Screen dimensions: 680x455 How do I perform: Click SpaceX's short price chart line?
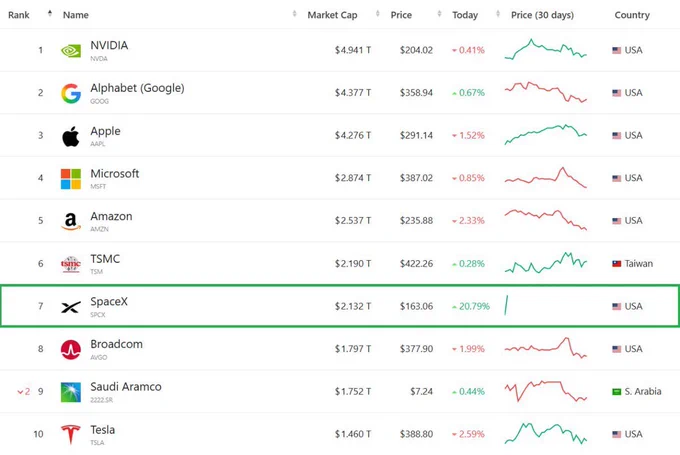(506, 305)
